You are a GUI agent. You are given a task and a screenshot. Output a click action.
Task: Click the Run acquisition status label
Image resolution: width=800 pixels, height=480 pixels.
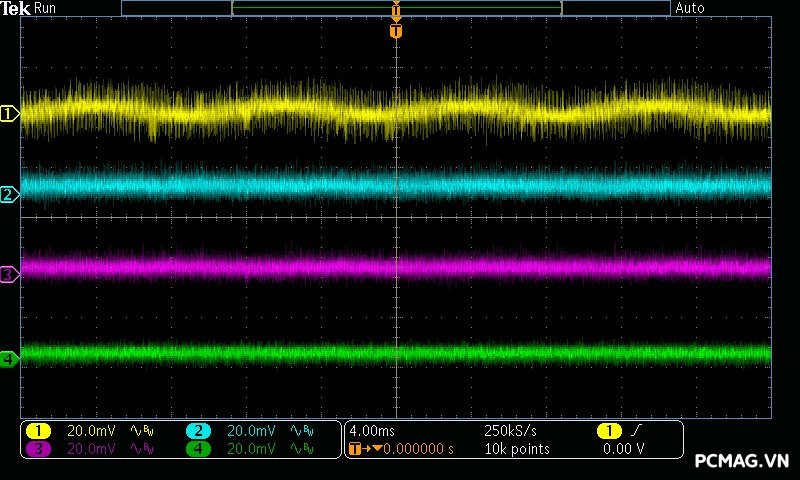(46, 8)
